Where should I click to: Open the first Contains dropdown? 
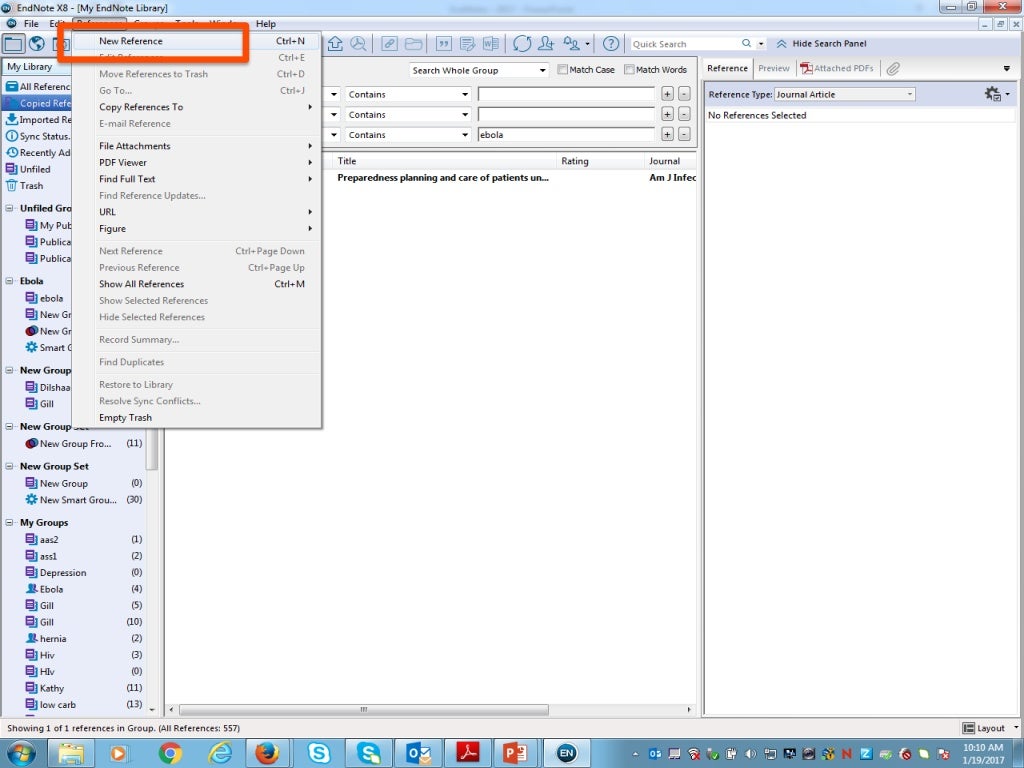coord(408,95)
